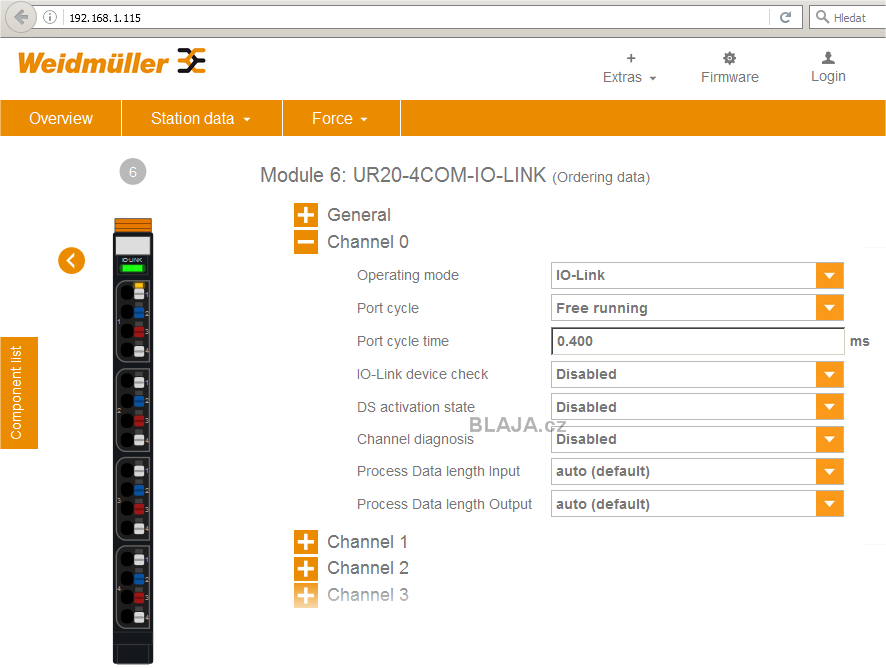Open the Force menu
Screen dimensions: 886x668
pyautogui.click(x=341, y=118)
